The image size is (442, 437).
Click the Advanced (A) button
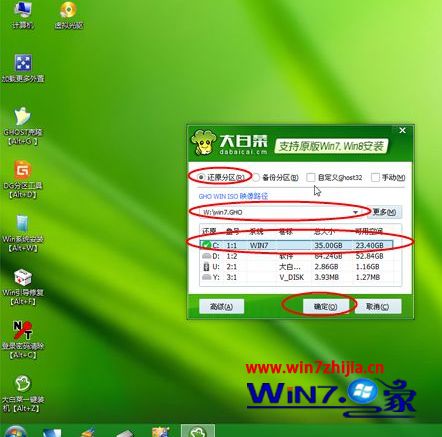click(x=221, y=306)
